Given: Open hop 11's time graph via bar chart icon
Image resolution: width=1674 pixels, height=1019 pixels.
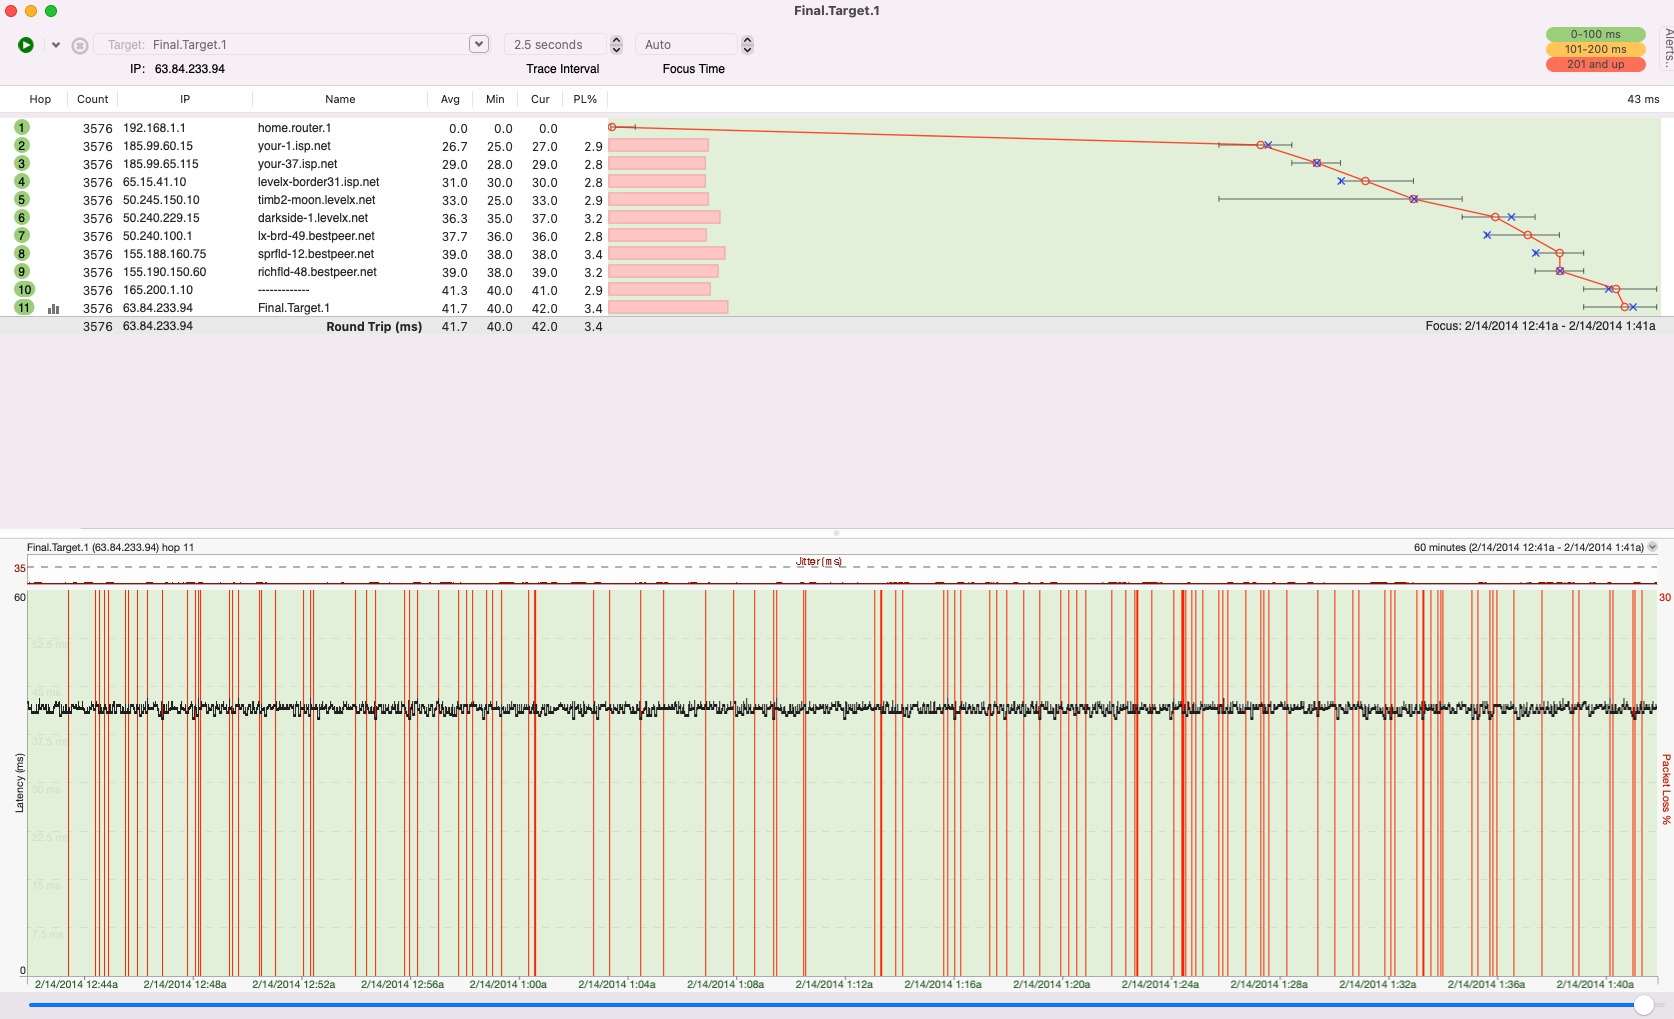Looking at the screenshot, I should coord(53,309).
